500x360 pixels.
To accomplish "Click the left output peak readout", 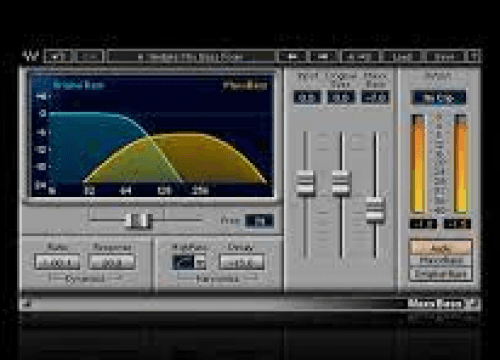I will [x=423, y=224].
